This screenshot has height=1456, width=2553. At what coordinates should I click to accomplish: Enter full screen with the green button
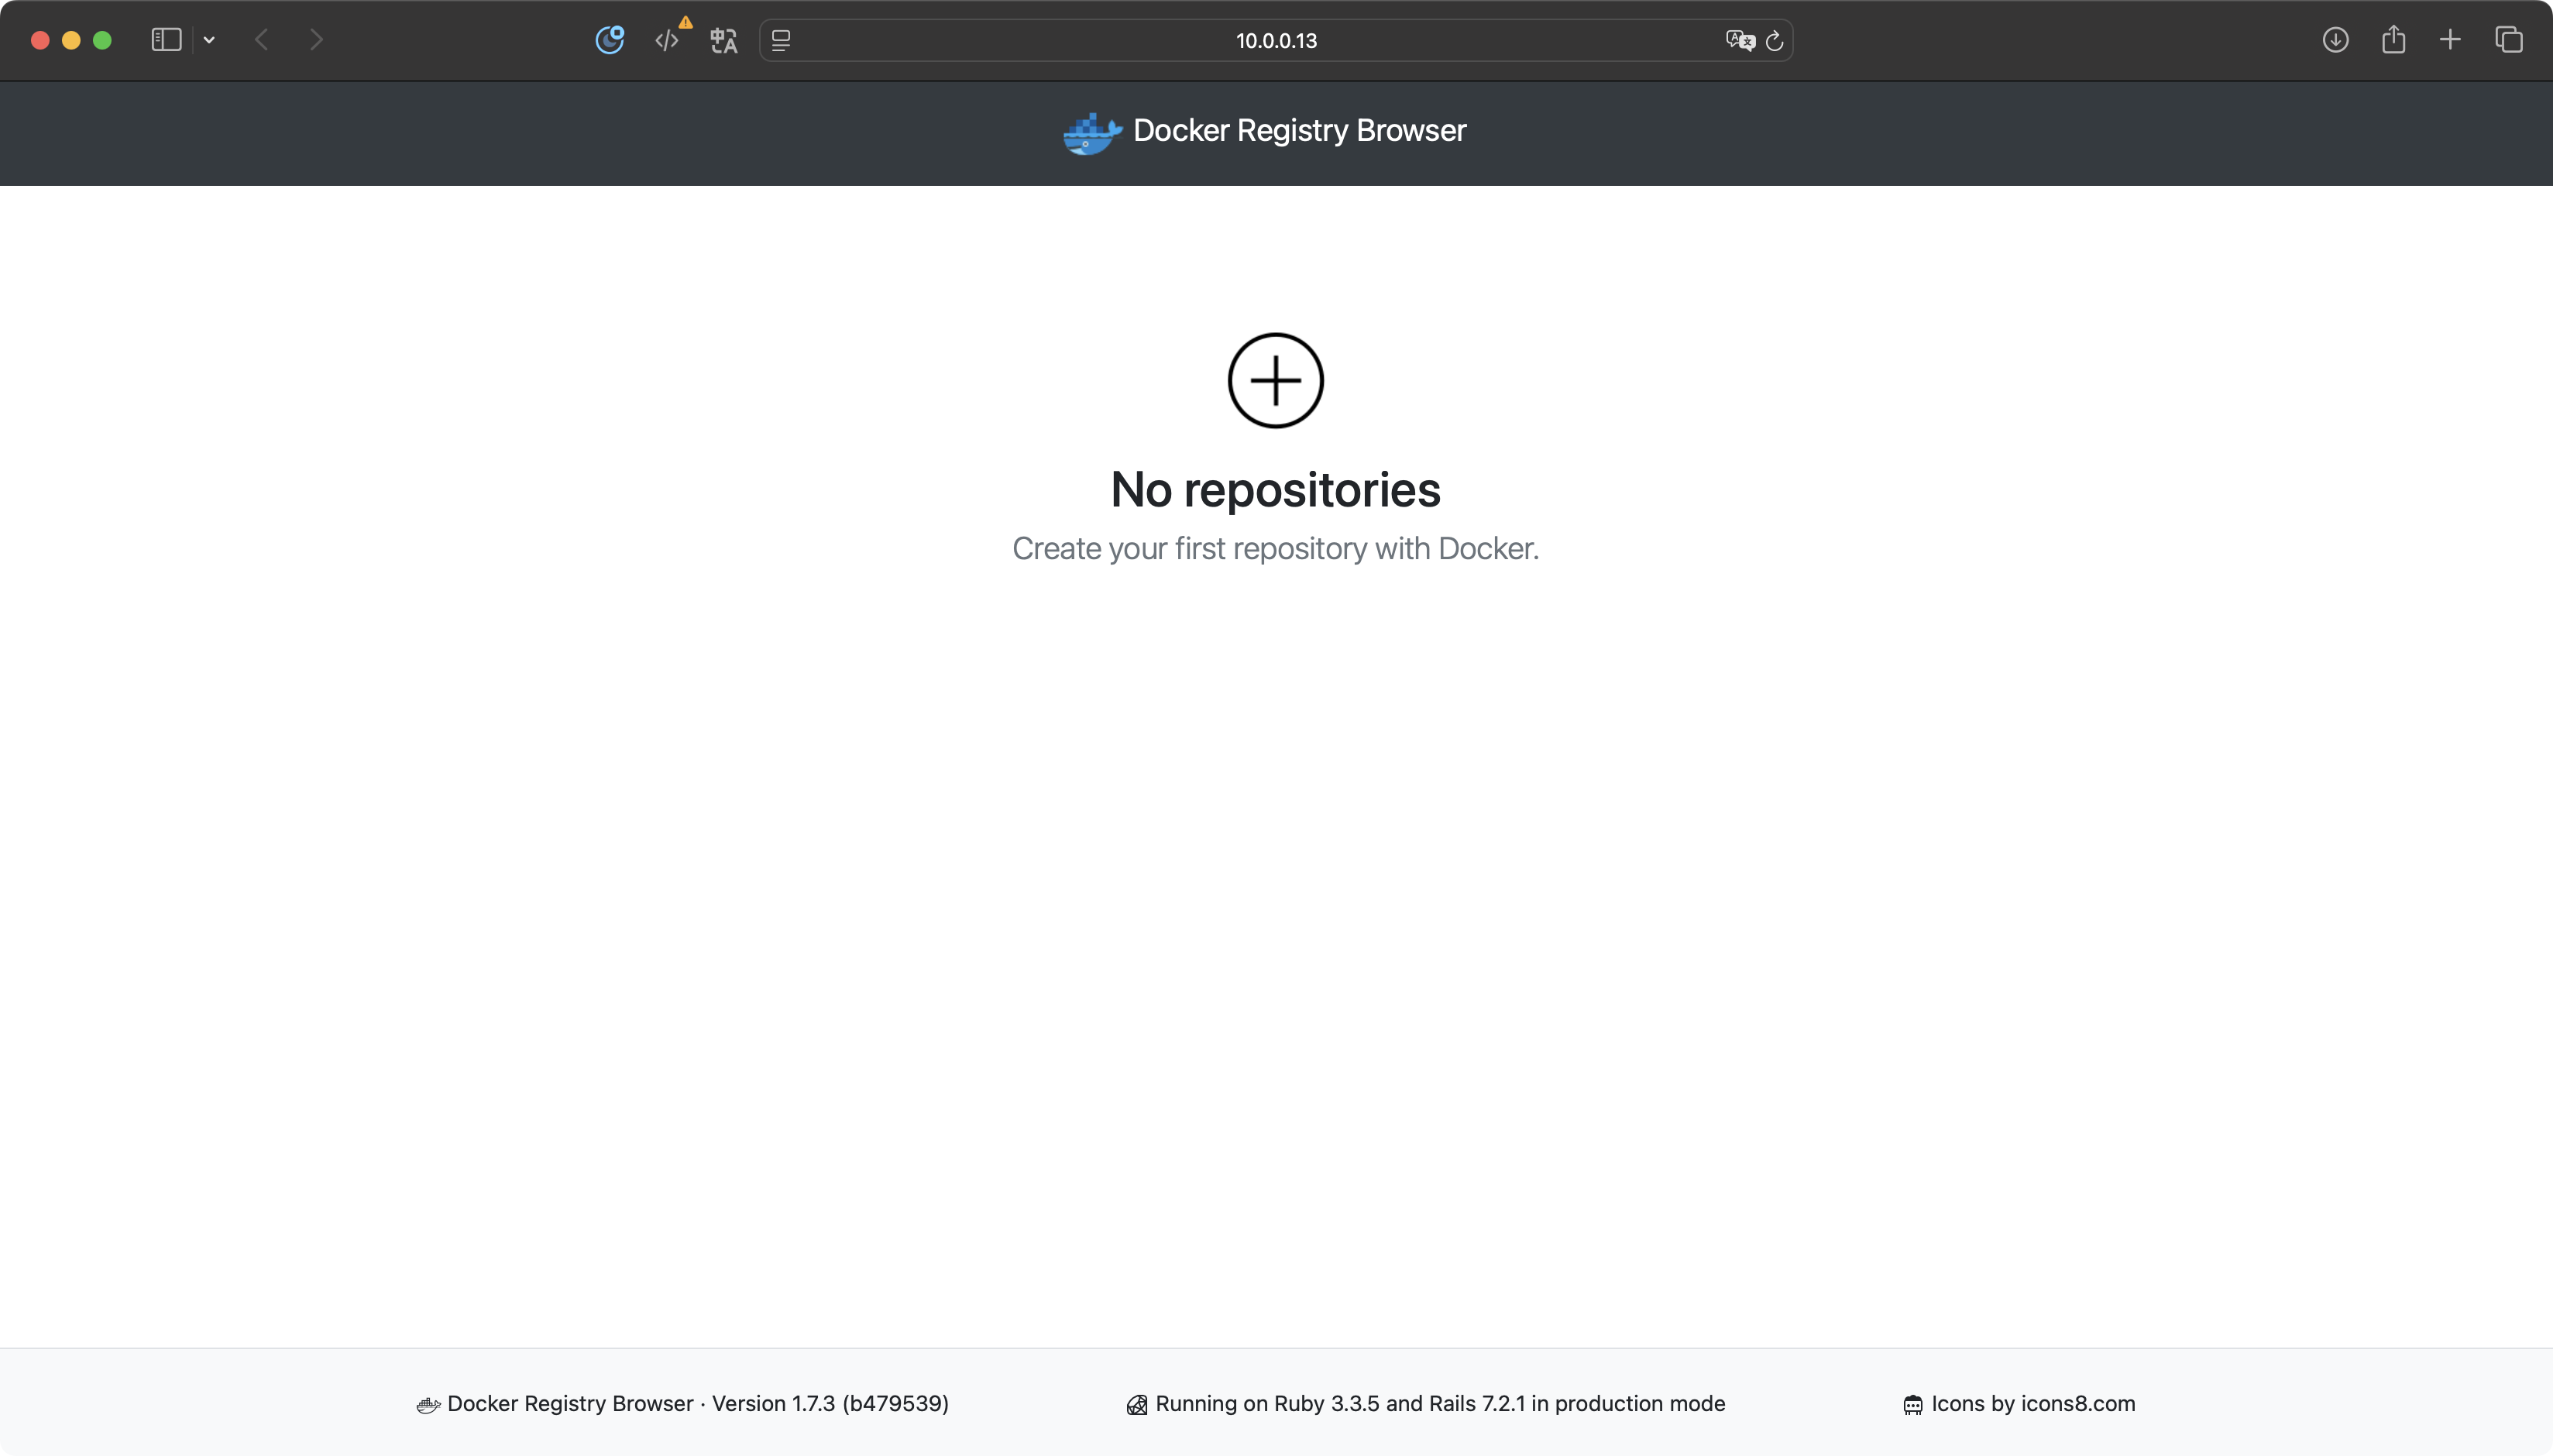102,40
